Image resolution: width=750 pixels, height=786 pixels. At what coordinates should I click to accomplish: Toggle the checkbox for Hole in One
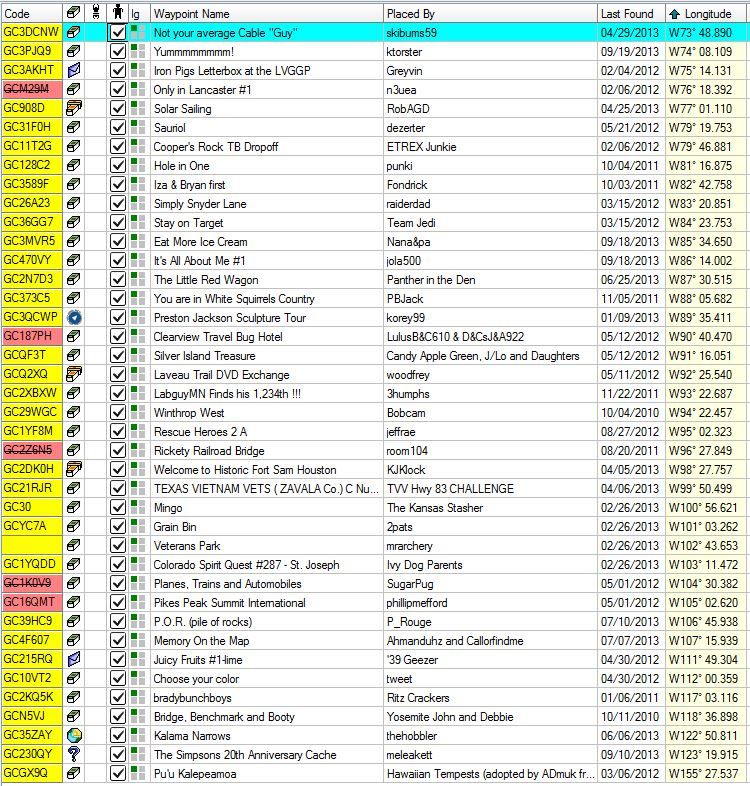coord(118,166)
